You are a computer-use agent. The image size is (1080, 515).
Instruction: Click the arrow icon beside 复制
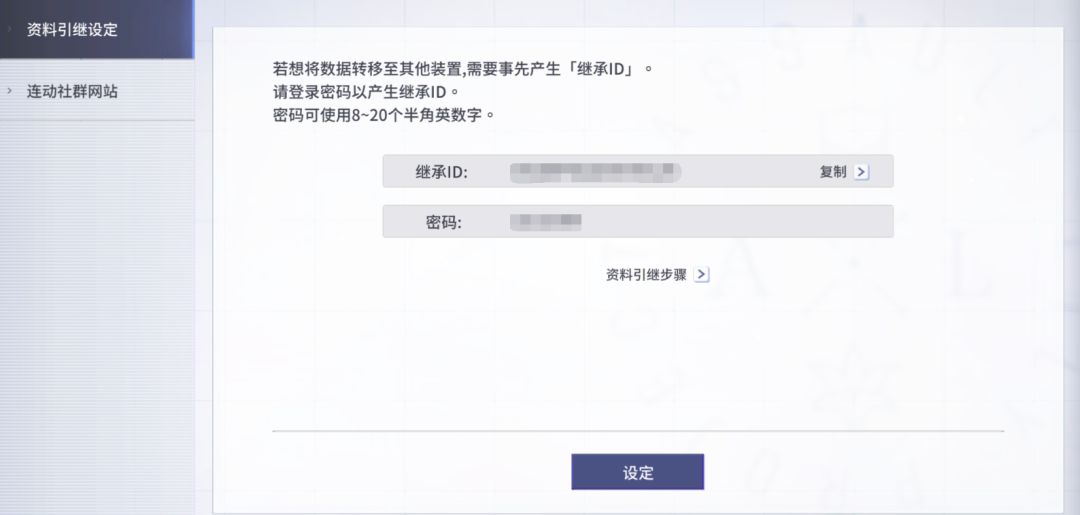coord(861,172)
